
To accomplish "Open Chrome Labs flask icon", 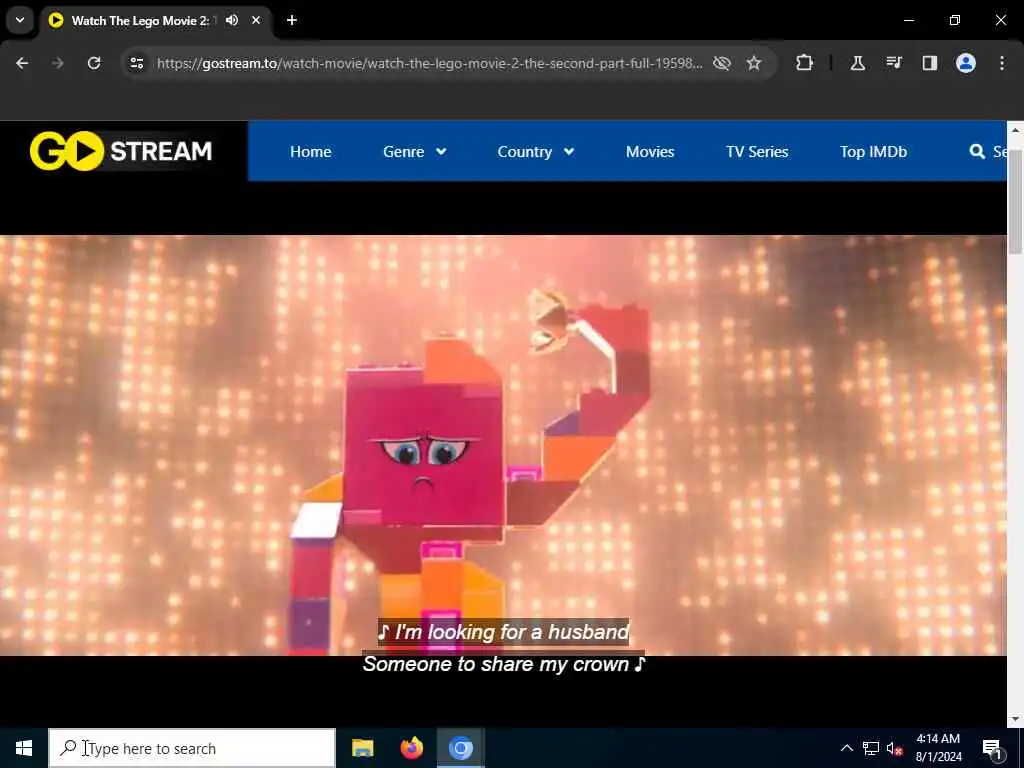I will coord(857,63).
